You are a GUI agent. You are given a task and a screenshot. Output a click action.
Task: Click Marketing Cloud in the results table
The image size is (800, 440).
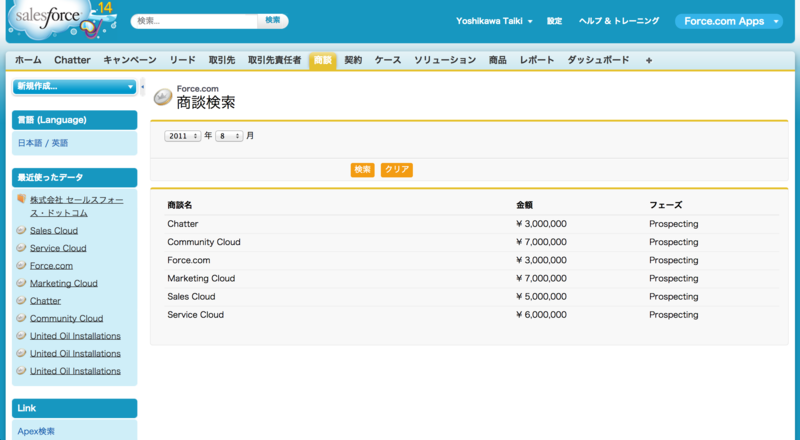201,279
